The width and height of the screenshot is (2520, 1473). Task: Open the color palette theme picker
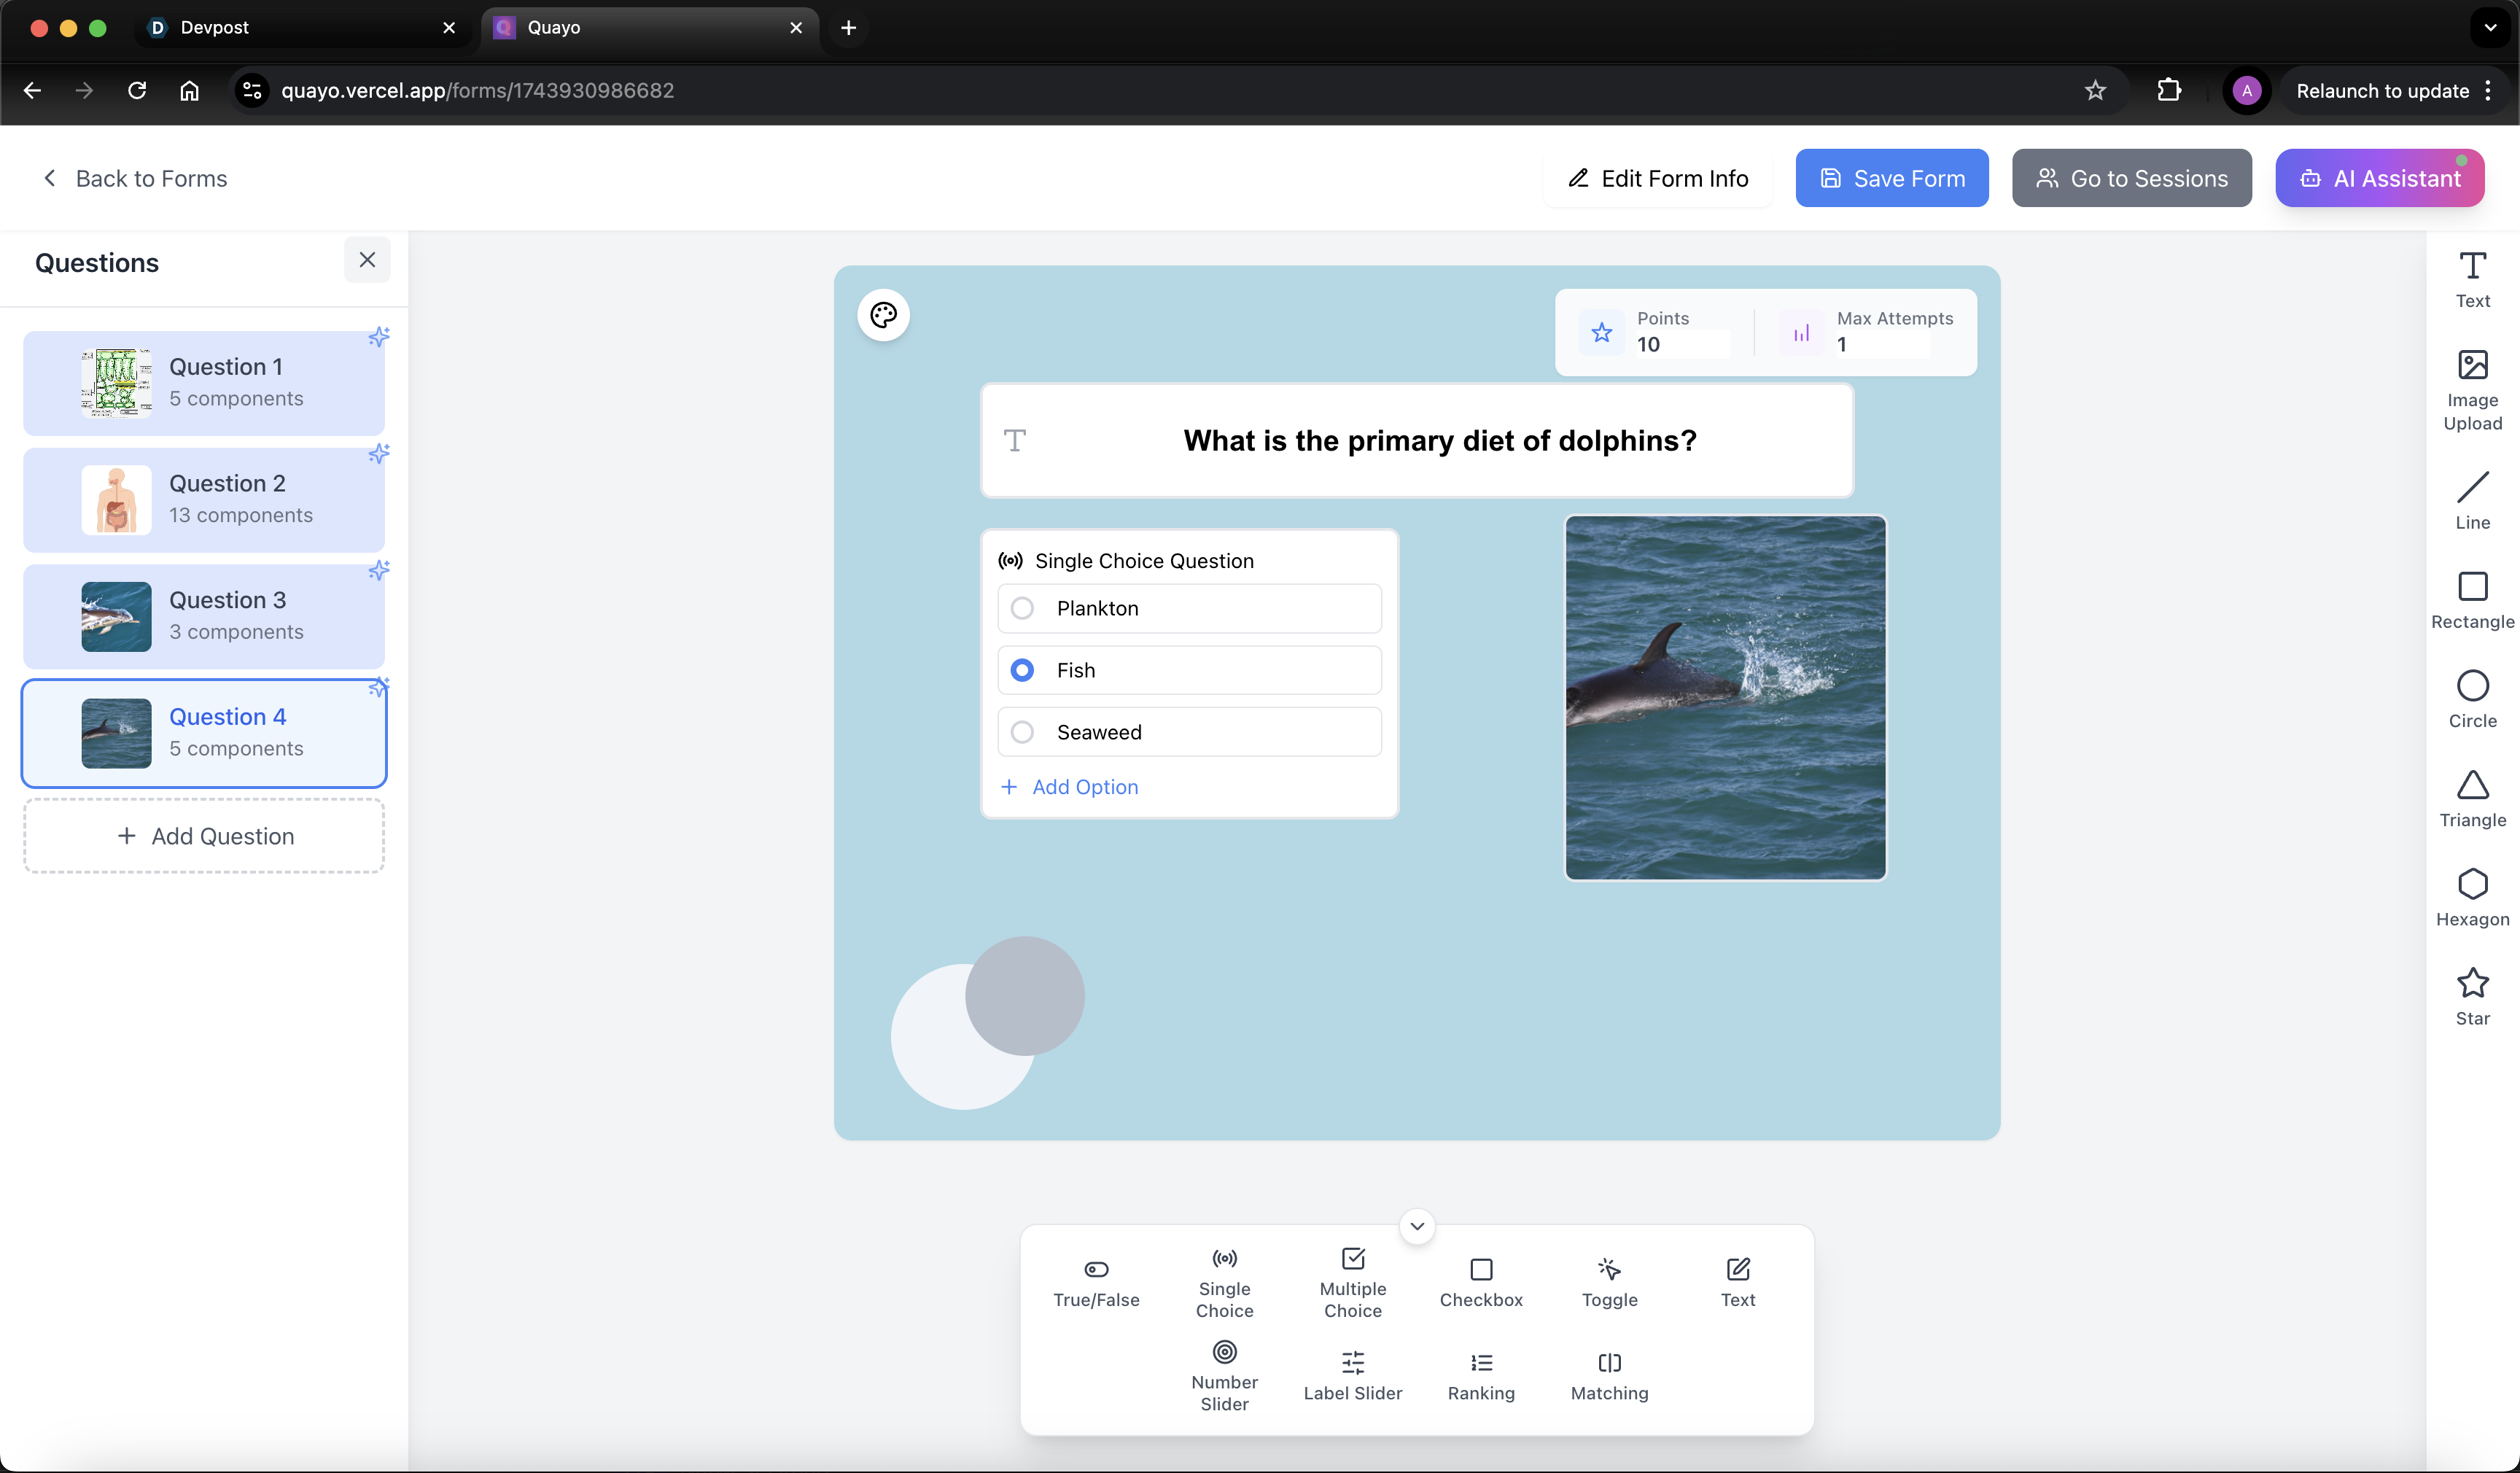click(x=883, y=316)
